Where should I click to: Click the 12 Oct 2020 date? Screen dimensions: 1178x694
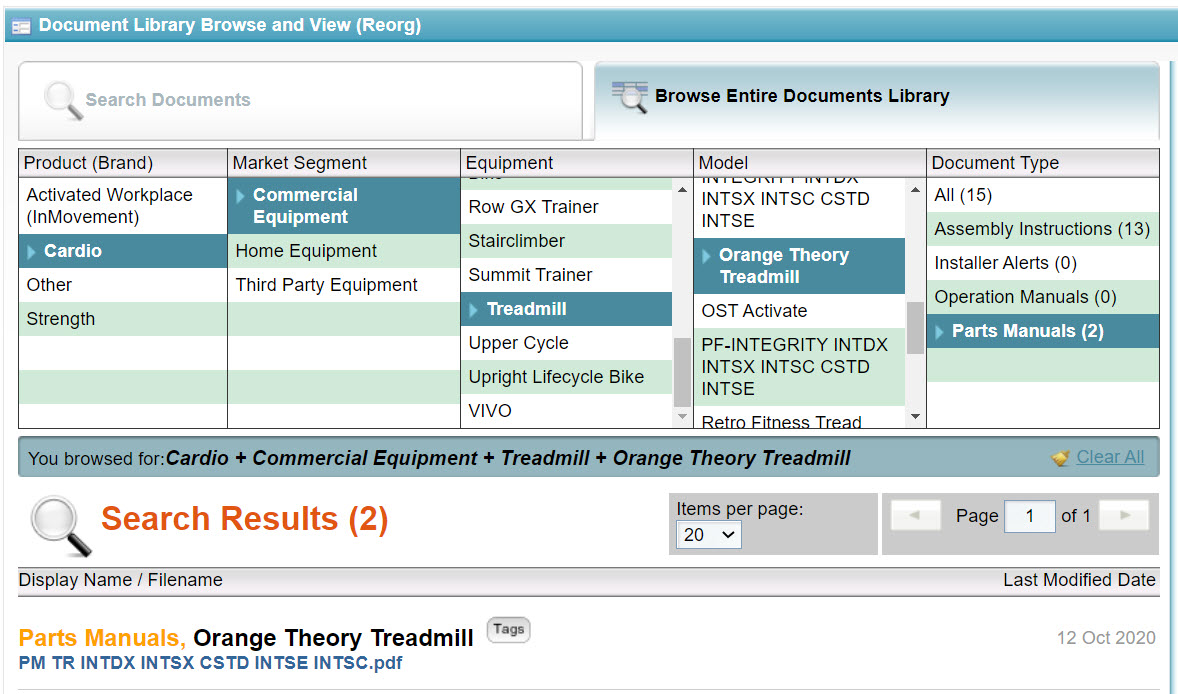(x=1106, y=638)
